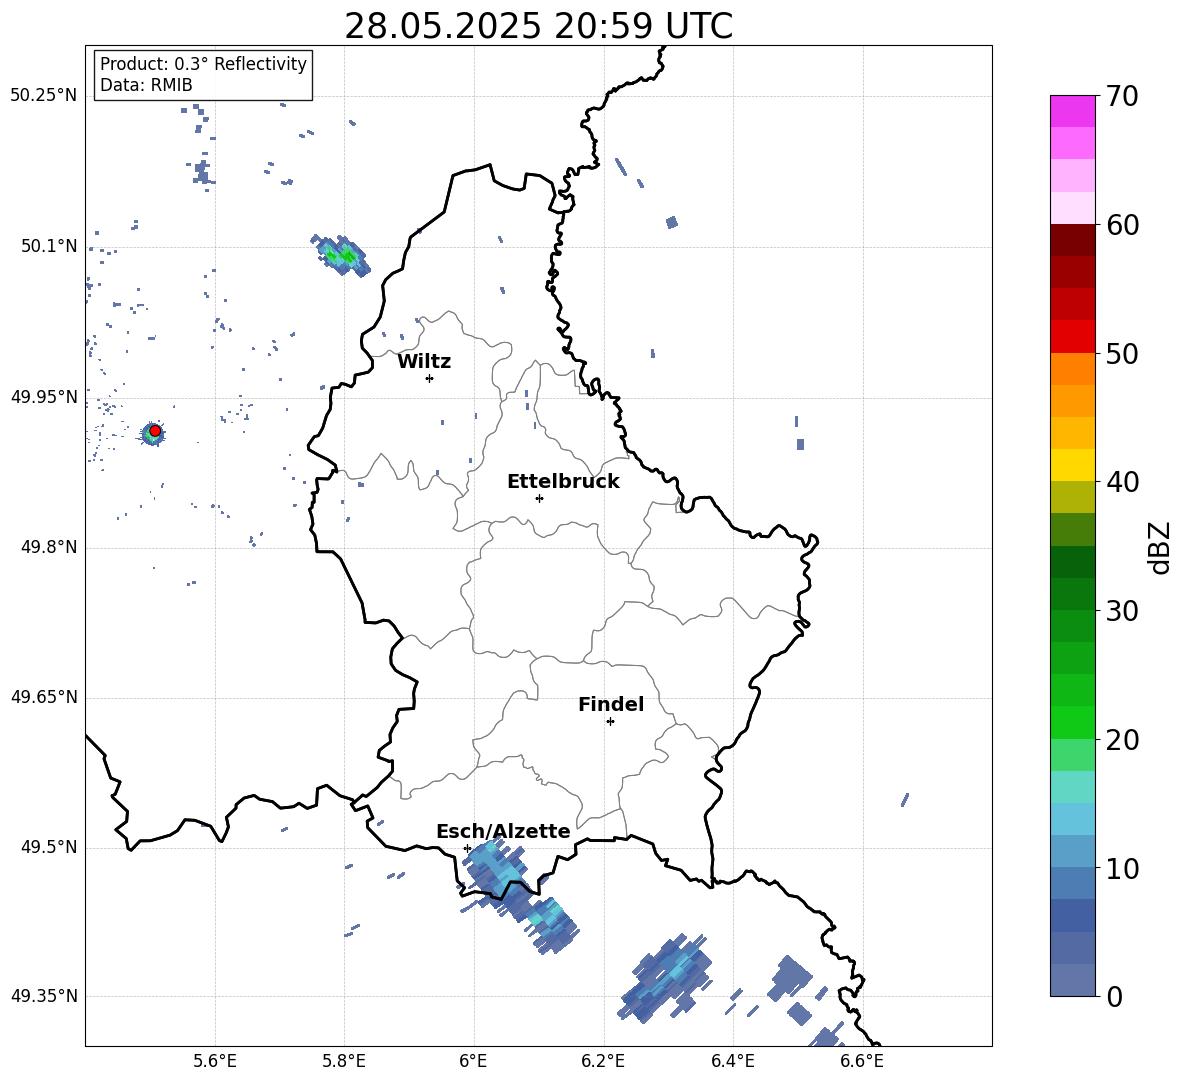The image size is (1184, 1081).
Task: Click the 6°E longitude label
Action: 473,1061
